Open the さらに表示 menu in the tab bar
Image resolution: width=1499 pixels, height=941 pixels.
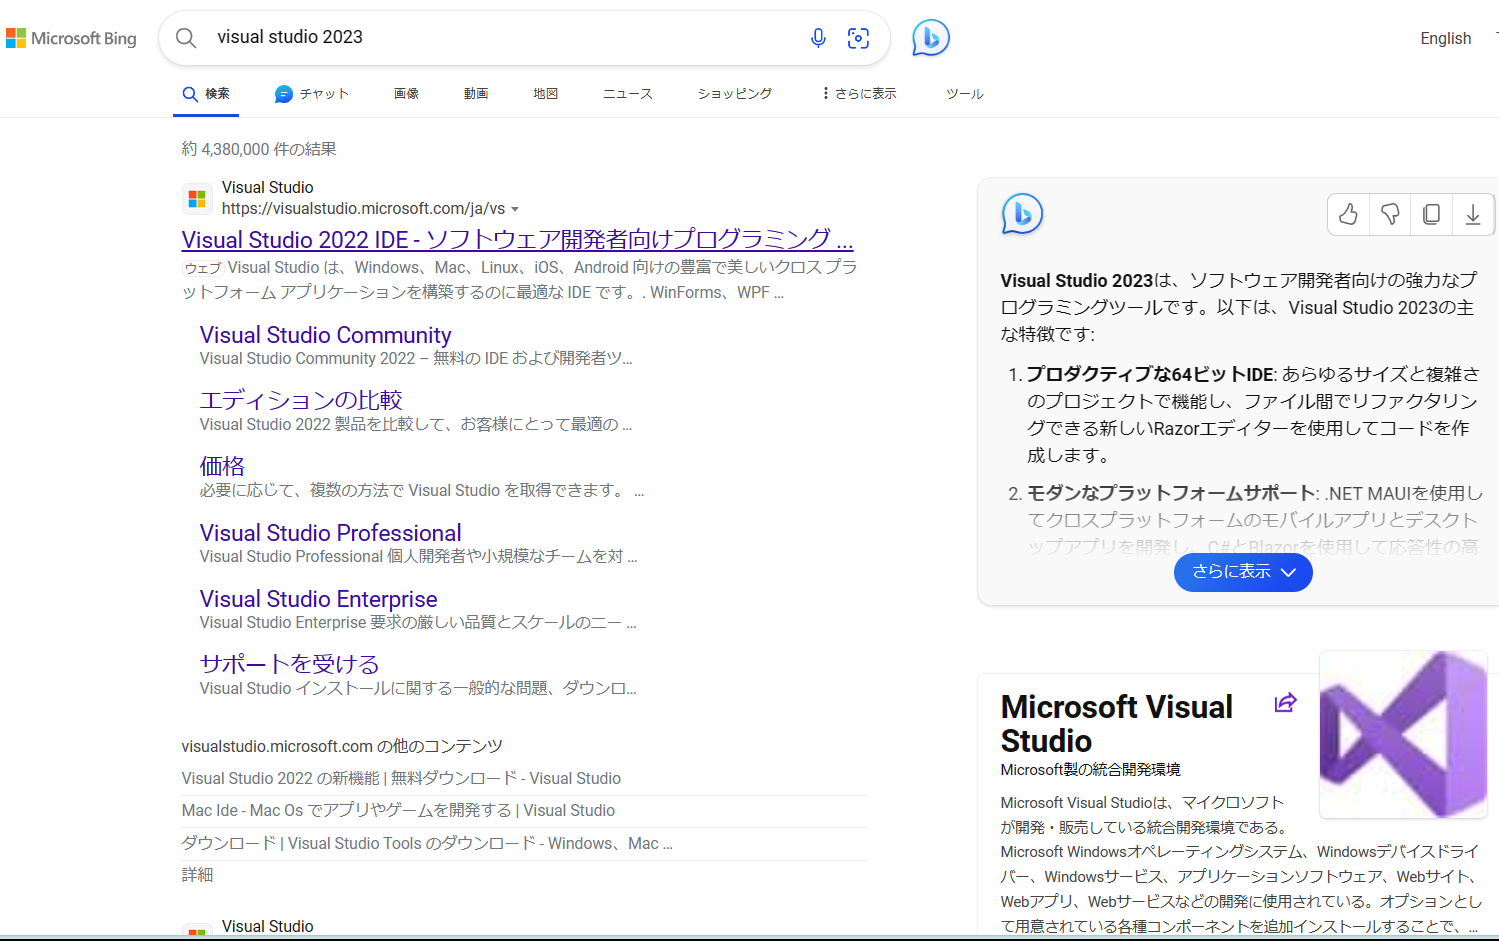click(859, 93)
